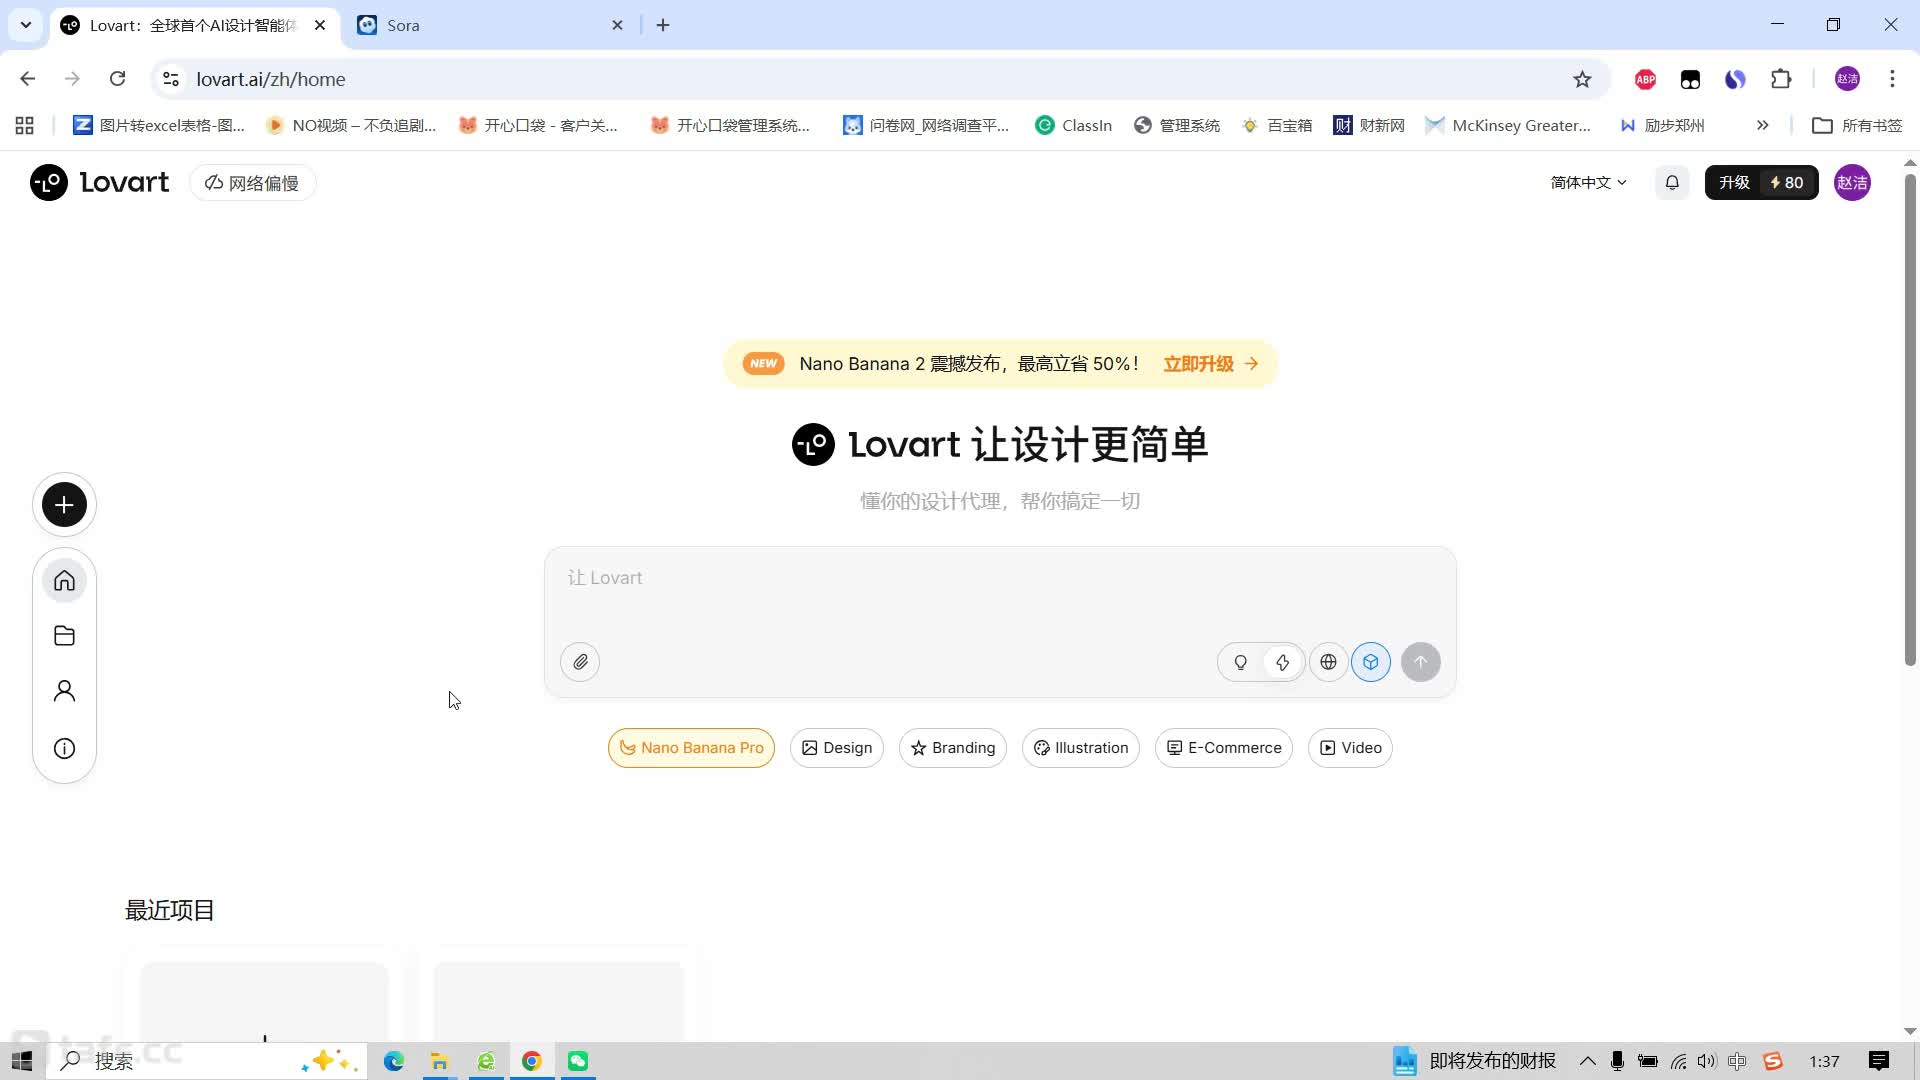Click the Lovart logo in header

(99, 183)
